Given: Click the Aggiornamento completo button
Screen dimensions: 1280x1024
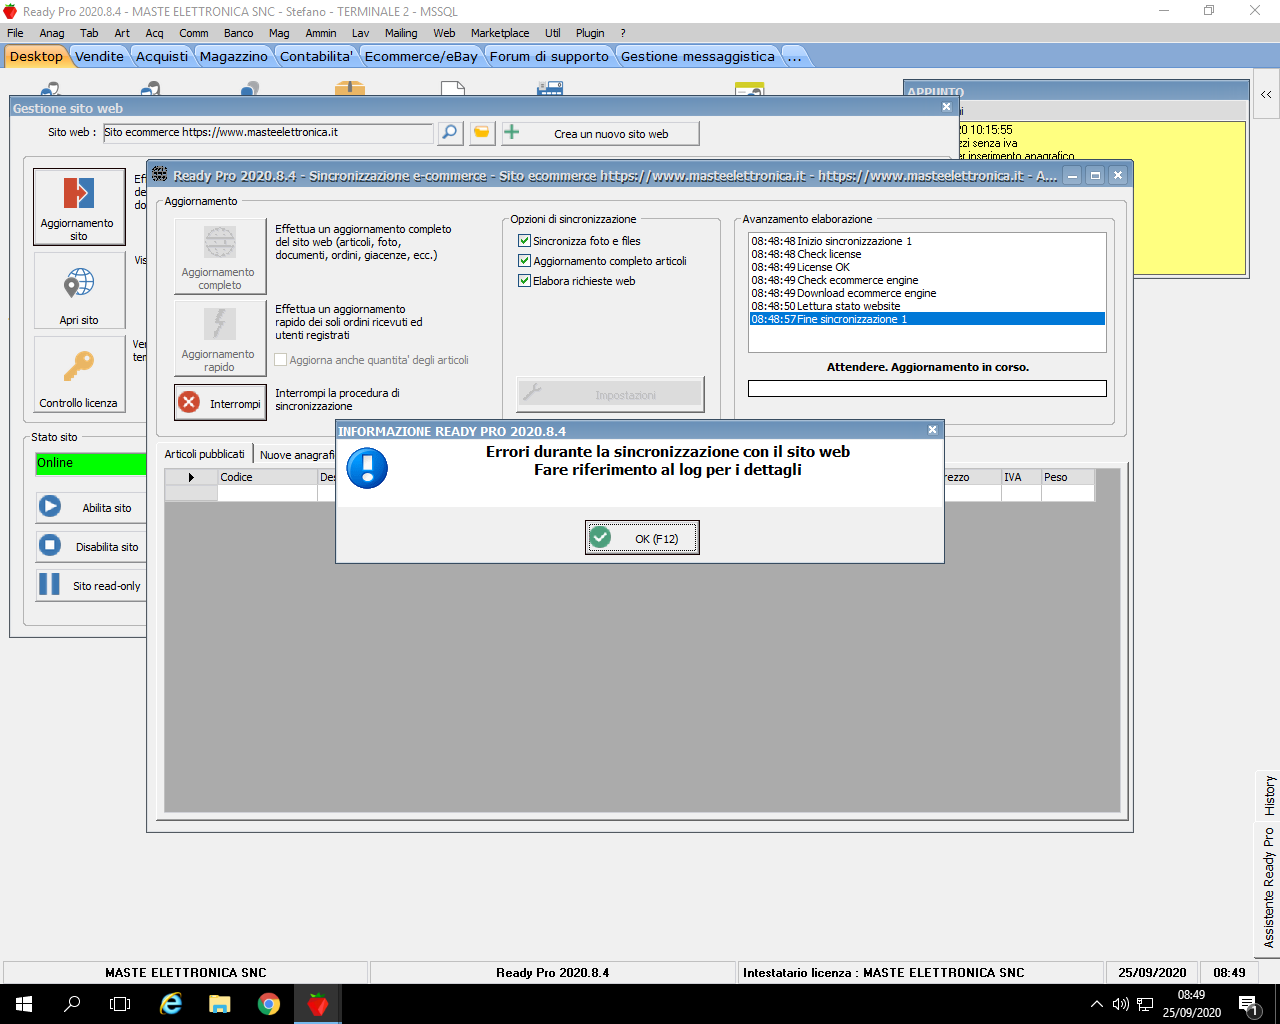Looking at the screenshot, I should pos(220,256).
